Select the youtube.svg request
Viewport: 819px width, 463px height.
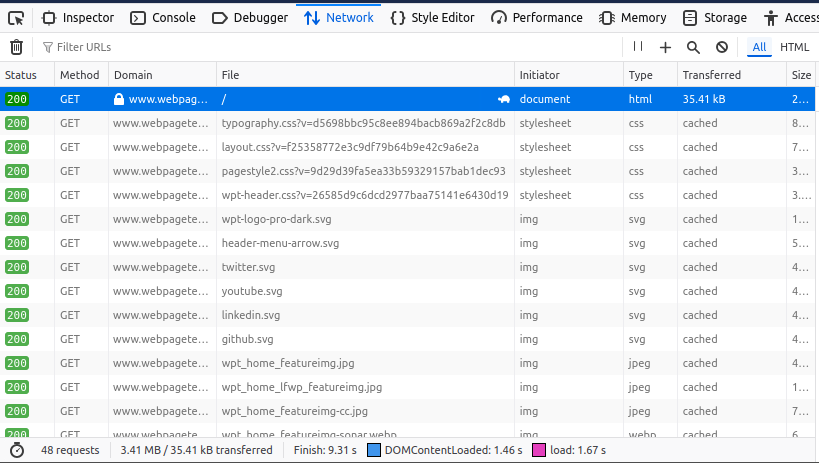[407, 292]
